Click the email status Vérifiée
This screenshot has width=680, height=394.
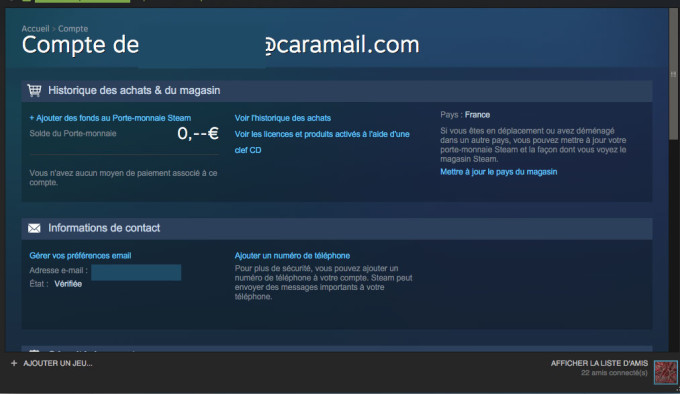click(68, 284)
